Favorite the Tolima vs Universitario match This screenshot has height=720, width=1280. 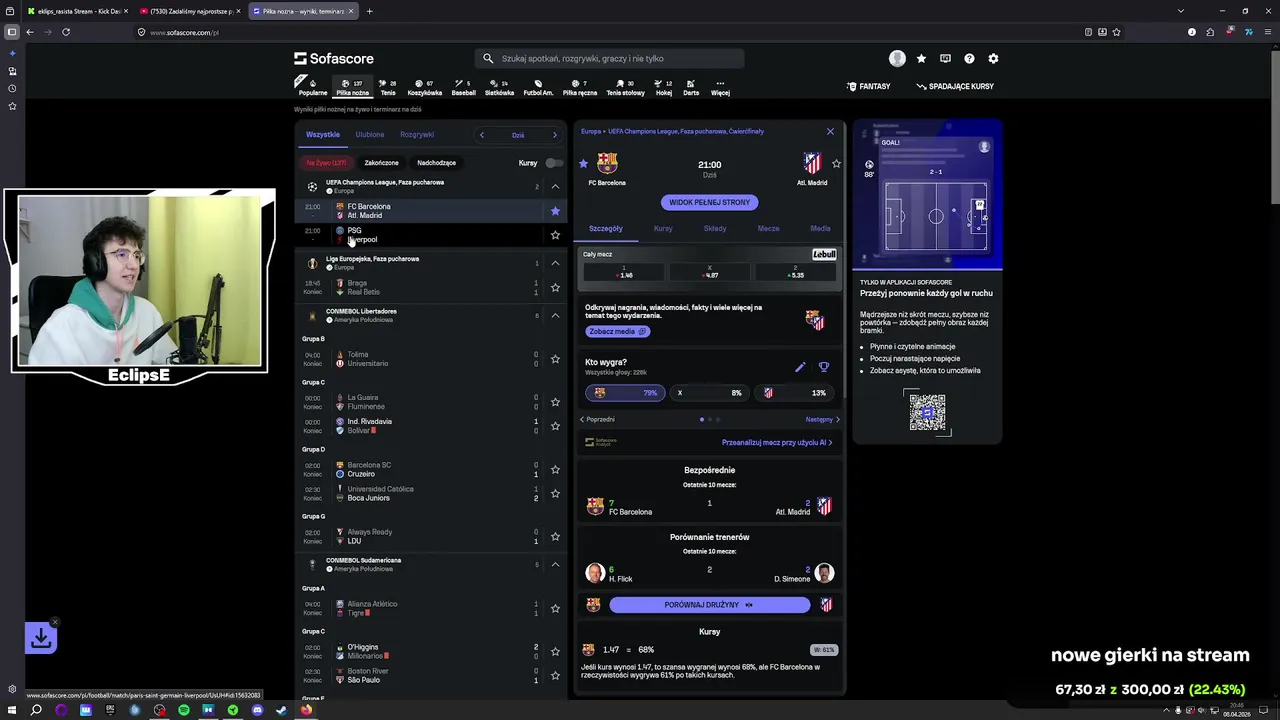coord(555,359)
